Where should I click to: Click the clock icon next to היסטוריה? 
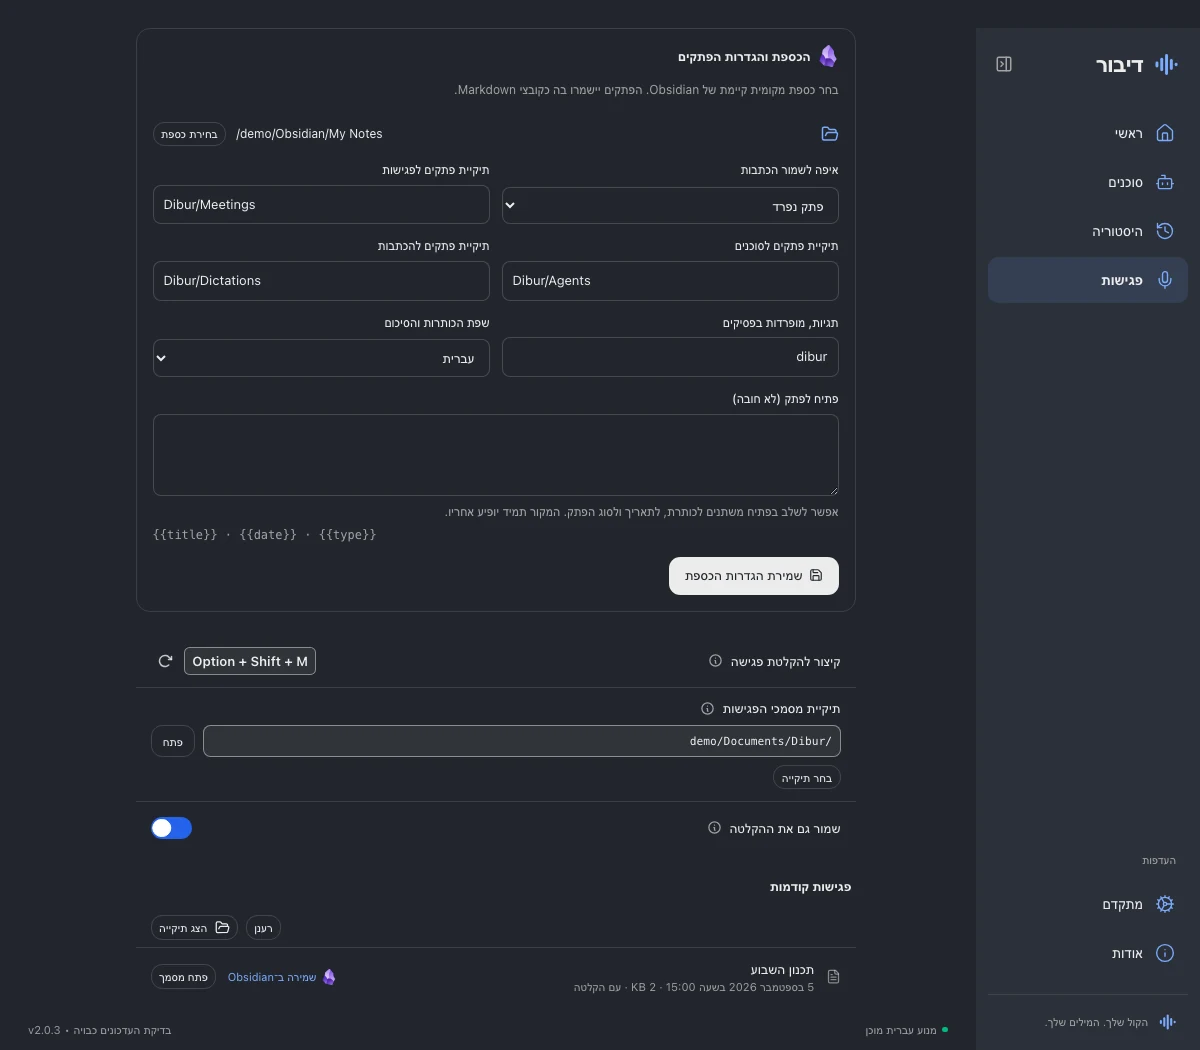[1165, 231]
